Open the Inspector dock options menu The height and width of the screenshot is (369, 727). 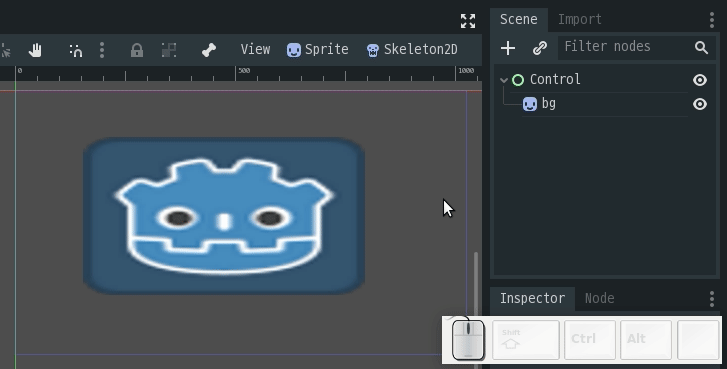point(712,299)
